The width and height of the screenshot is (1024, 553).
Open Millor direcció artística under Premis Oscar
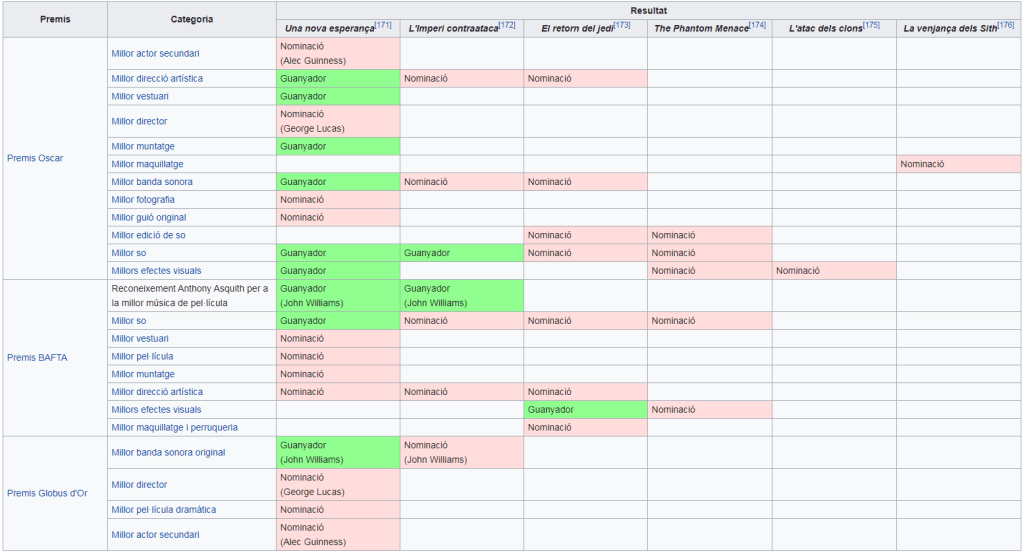coord(156,78)
